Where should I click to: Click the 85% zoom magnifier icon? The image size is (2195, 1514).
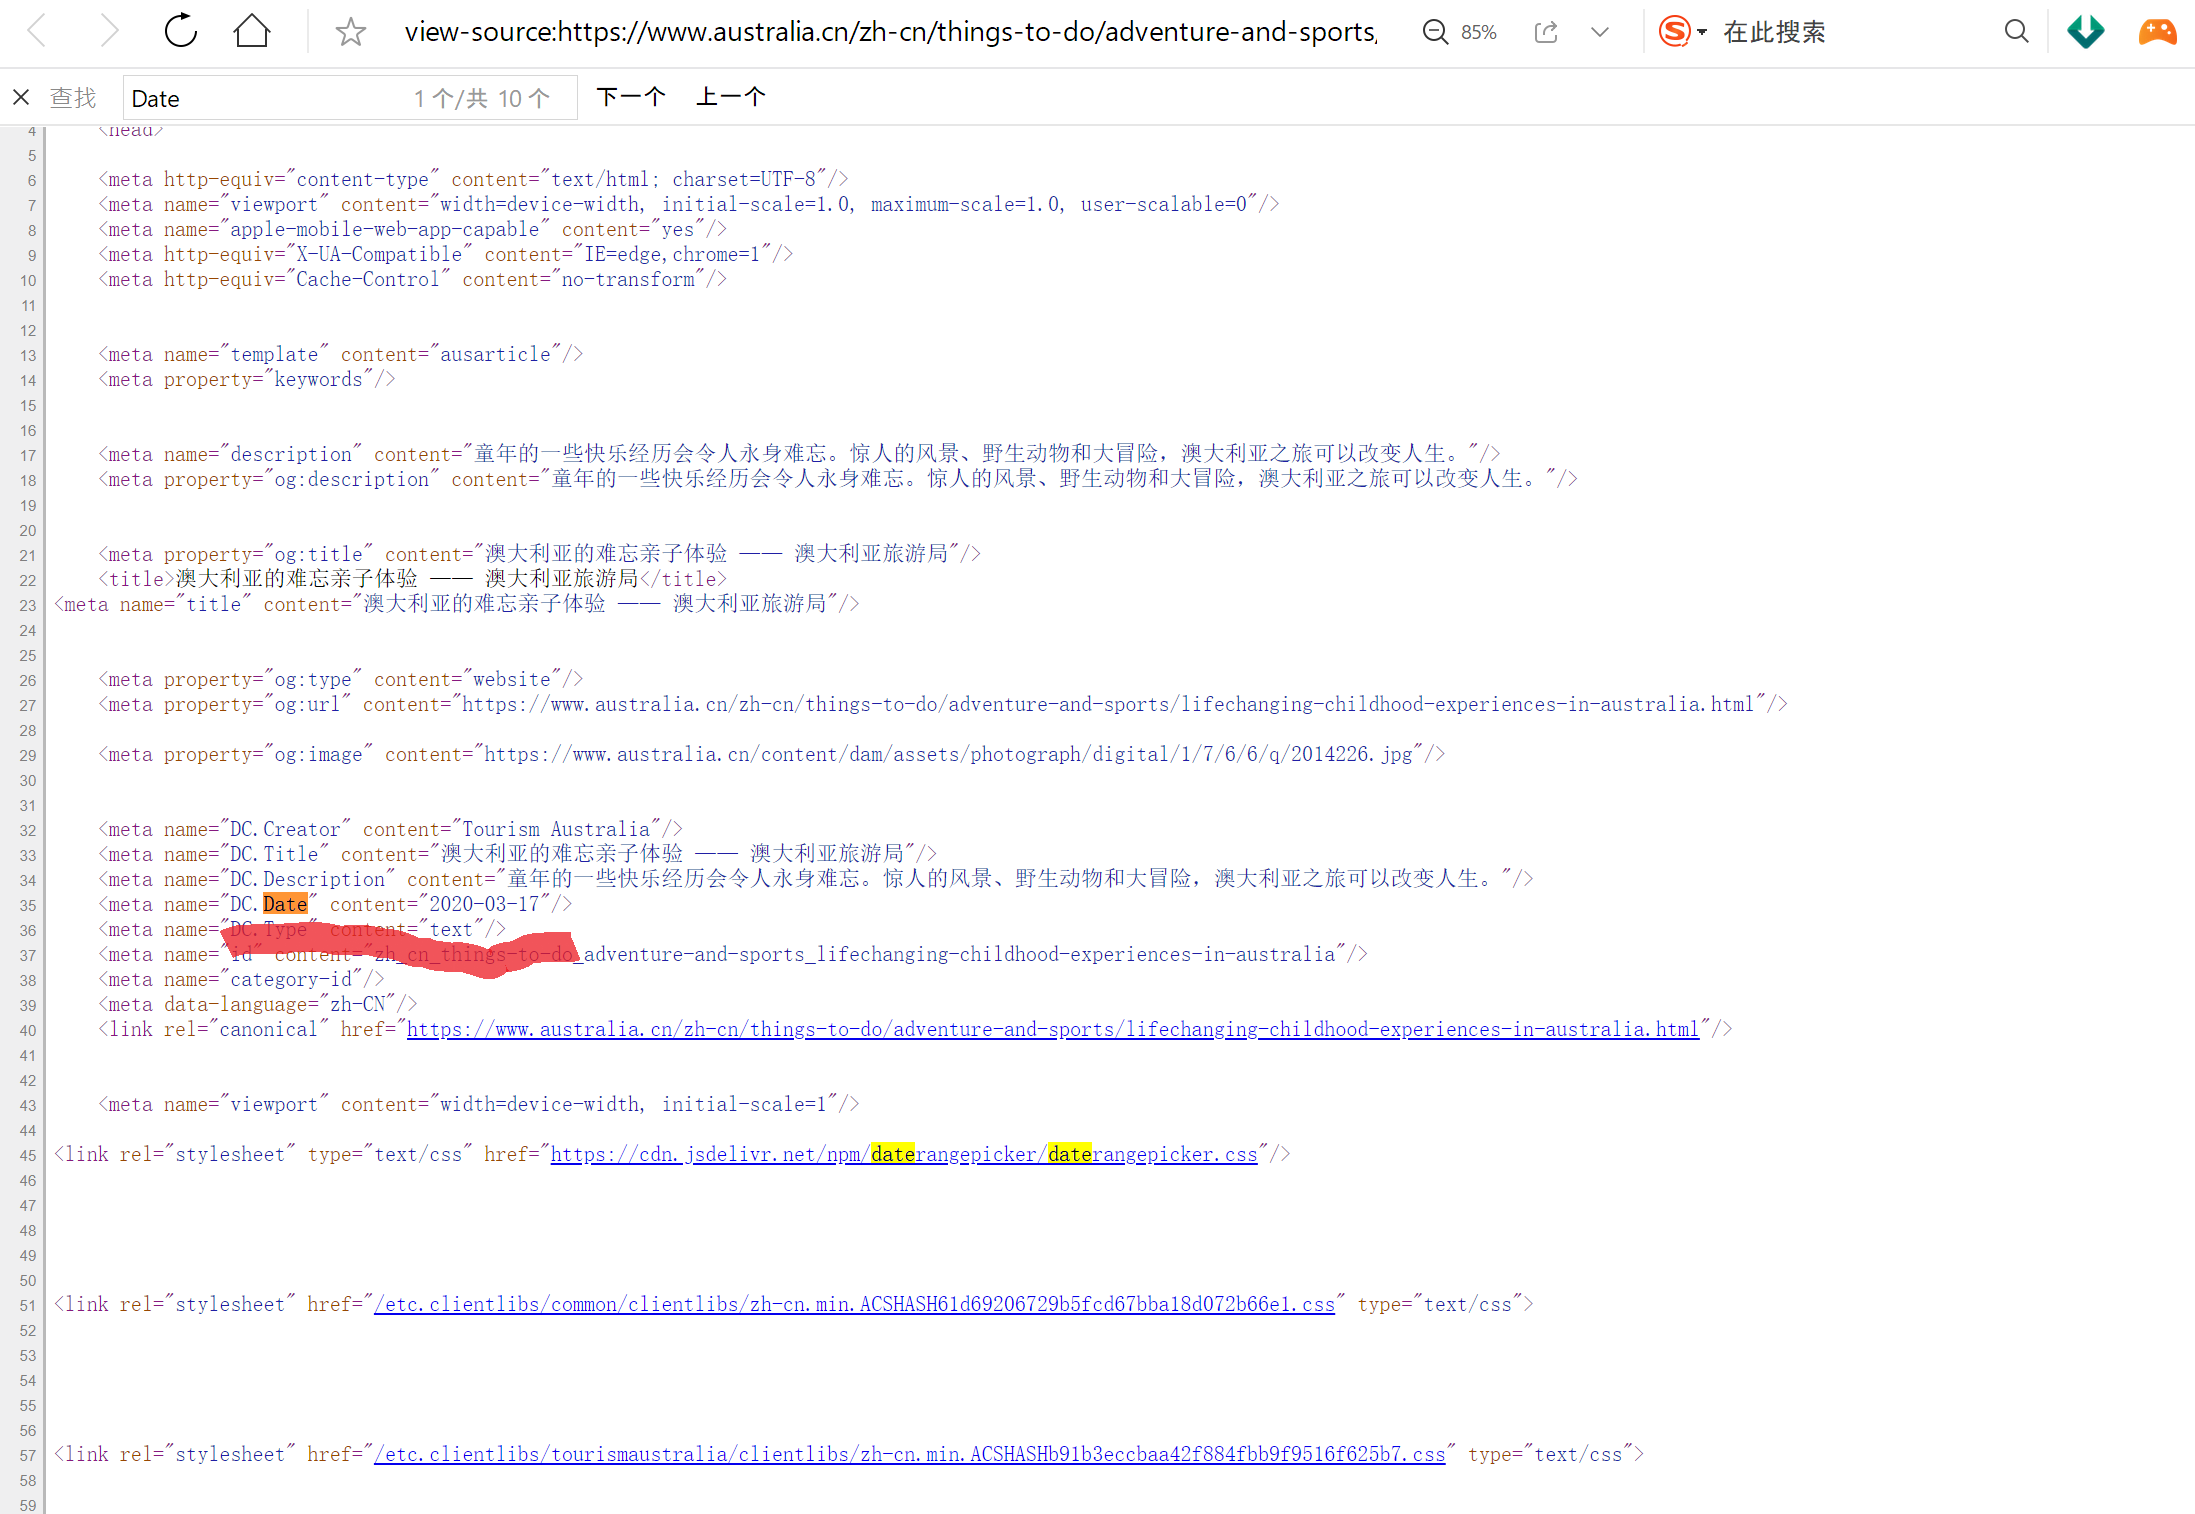coord(1436,32)
